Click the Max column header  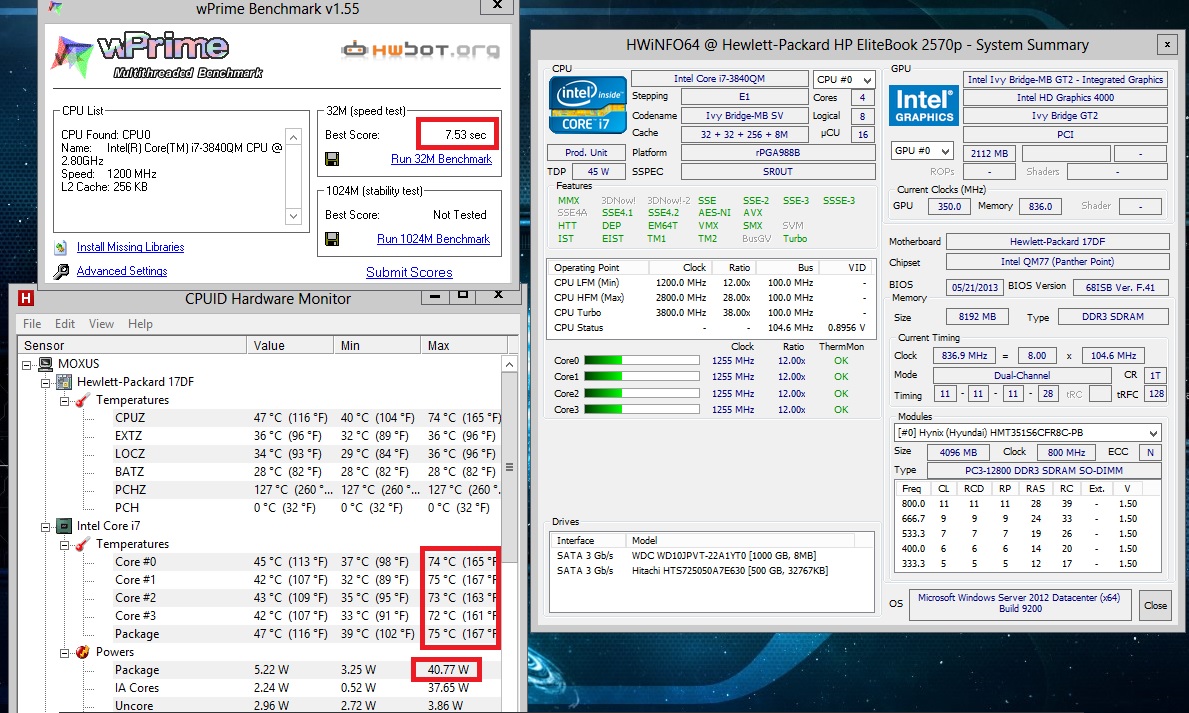pyautogui.click(x=464, y=346)
